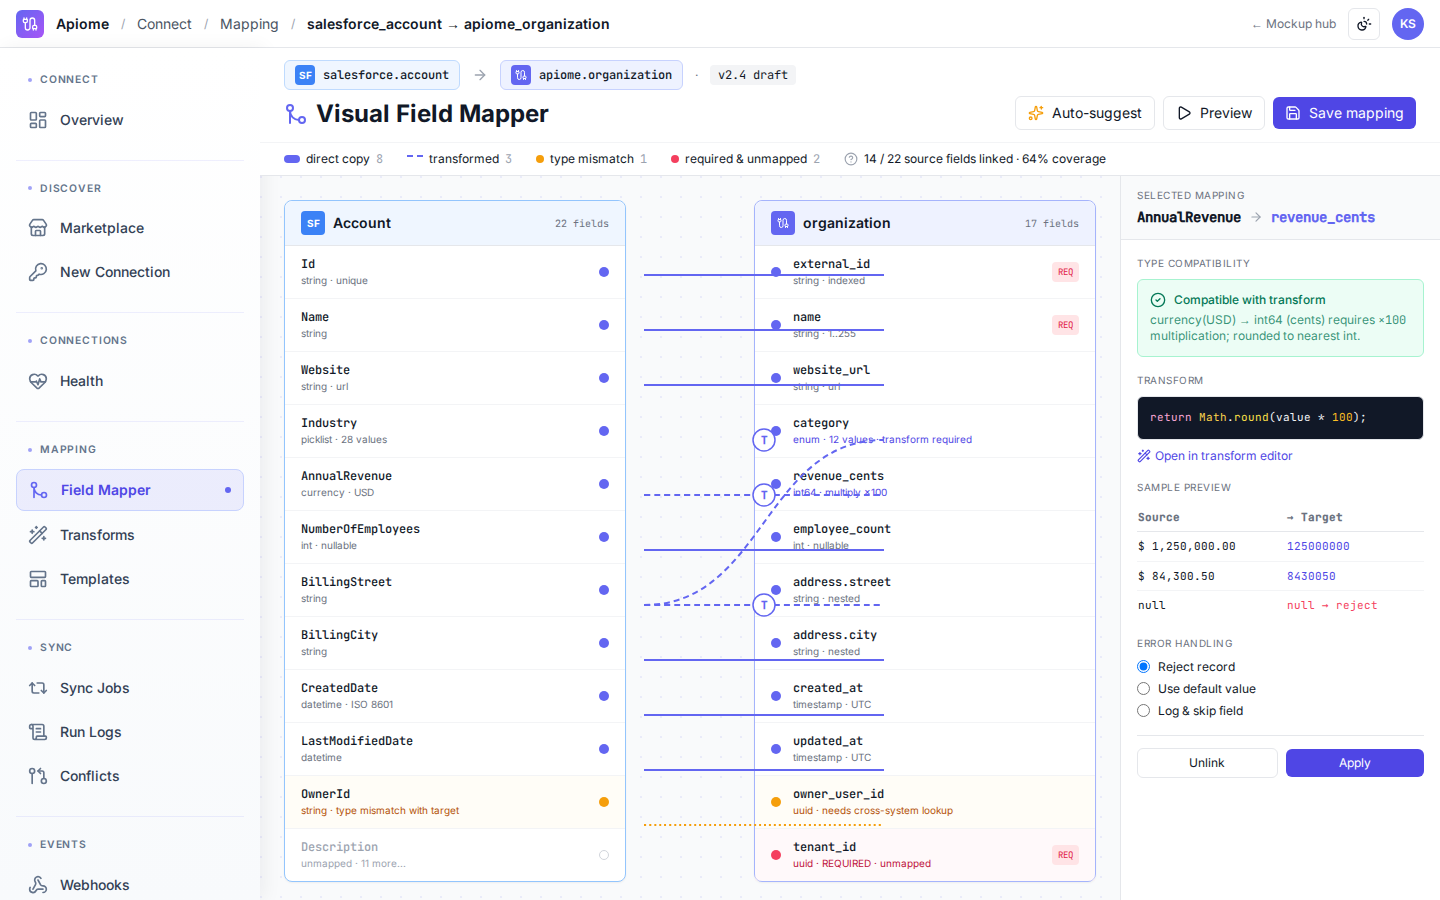This screenshot has height=900, width=1440.
Task: Click the Industry field connector dot
Action: [604, 431]
